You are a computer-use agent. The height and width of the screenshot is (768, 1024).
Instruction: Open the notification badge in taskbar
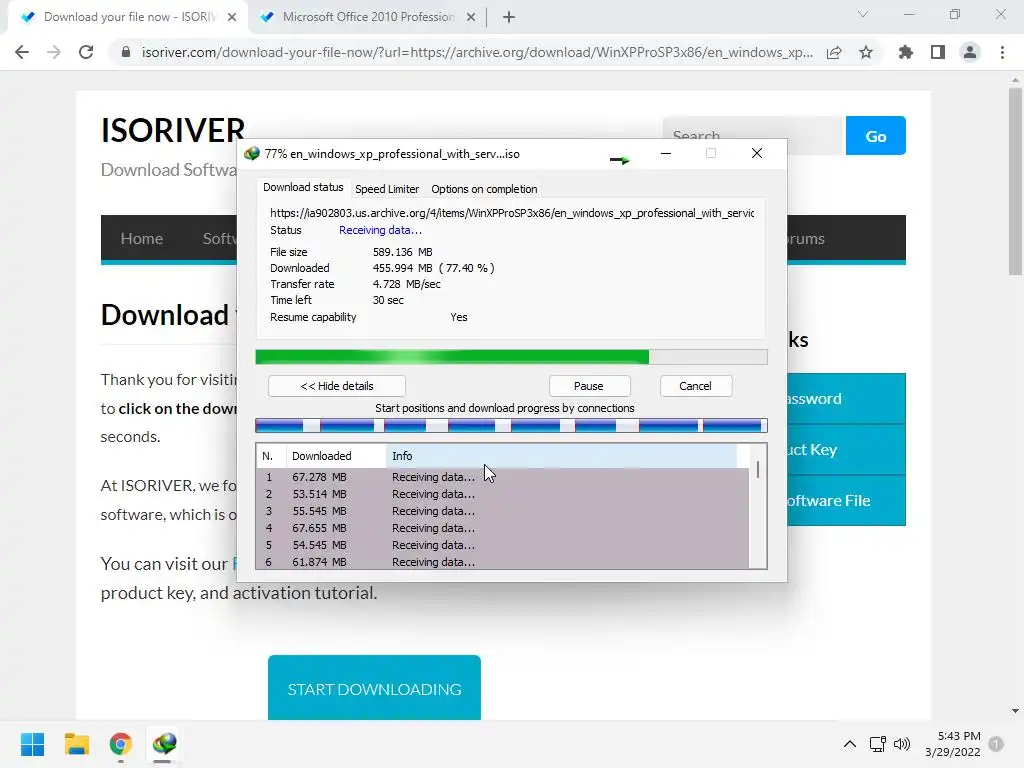pyautogui.click(x=997, y=744)
